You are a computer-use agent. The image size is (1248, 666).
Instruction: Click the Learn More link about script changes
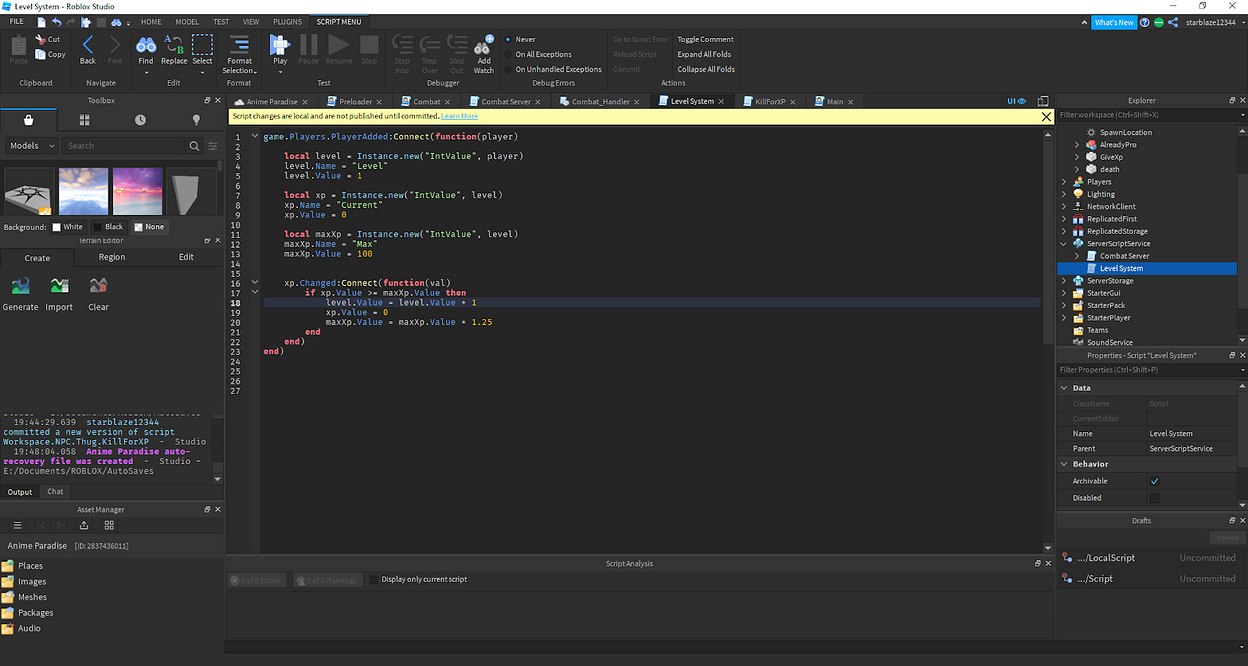point(459,116)
